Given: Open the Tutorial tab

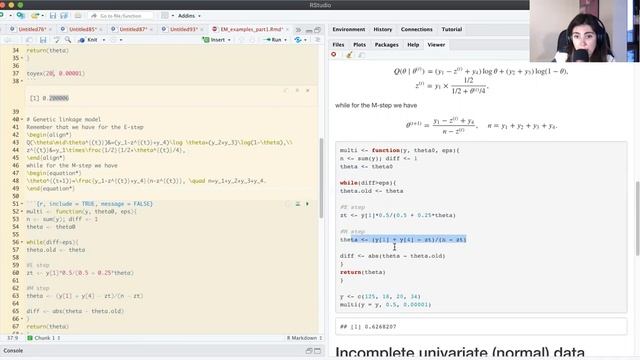Looking at the screenshot, I should click(451, 29).
